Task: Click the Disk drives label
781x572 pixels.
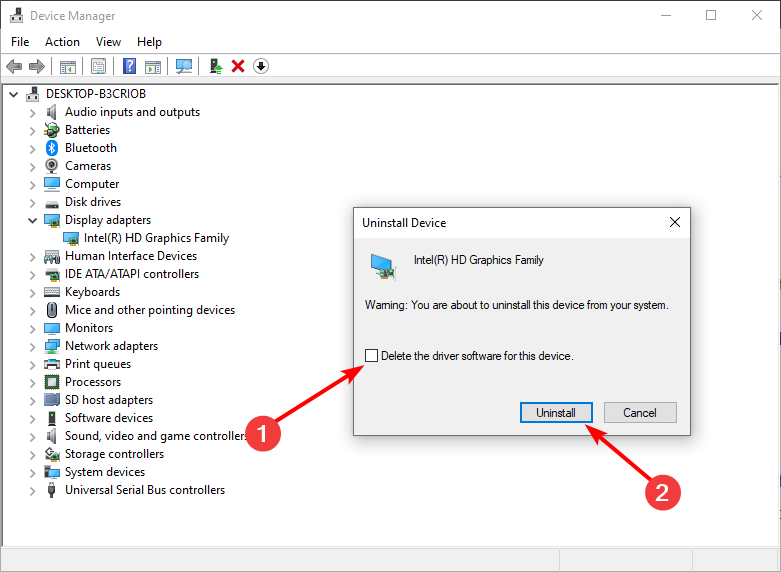Action: pyautogui.click(x=93, y=202)
